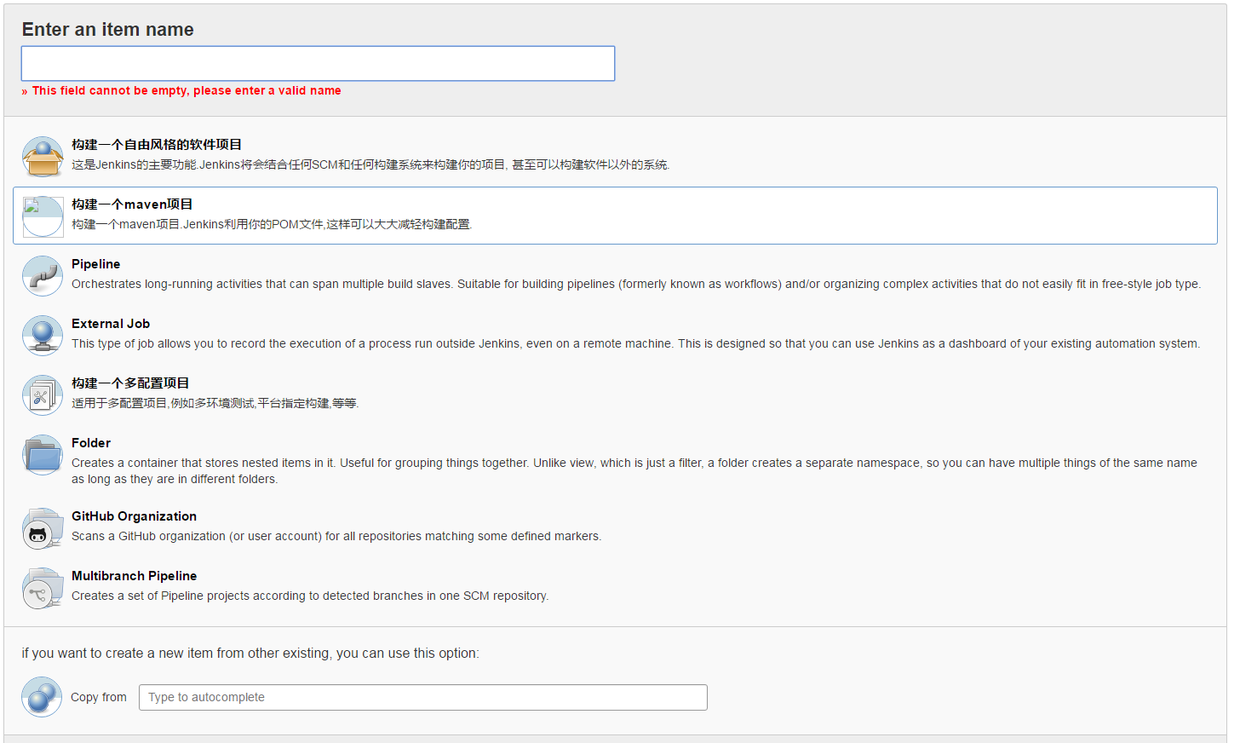Click the External Job description text
This screenshot has width=1240, height=743.
636,344
